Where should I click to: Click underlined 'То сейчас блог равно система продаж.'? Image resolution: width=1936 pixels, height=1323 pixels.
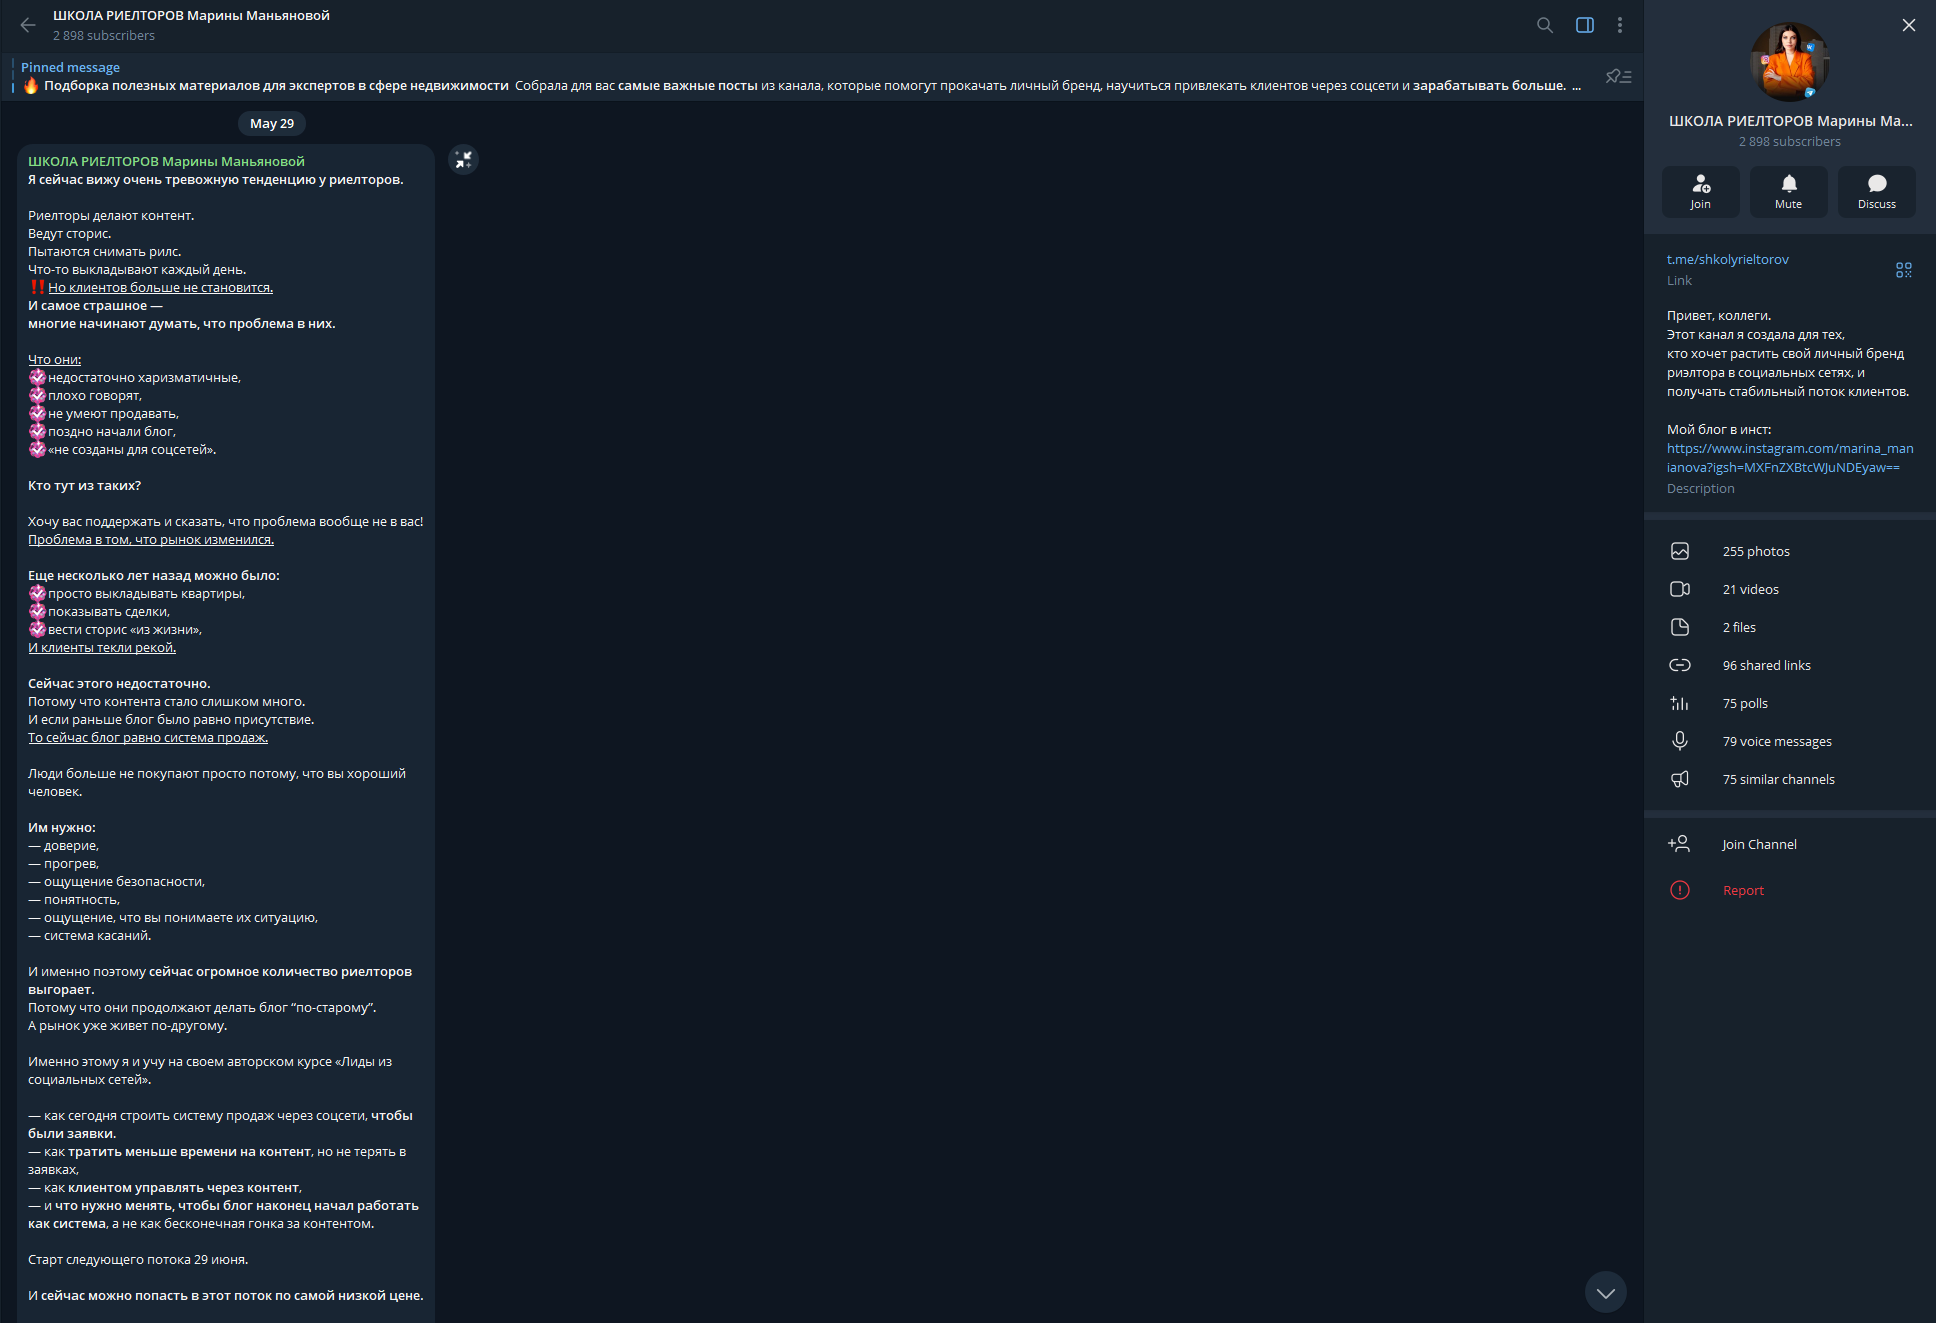pos(148,737)
